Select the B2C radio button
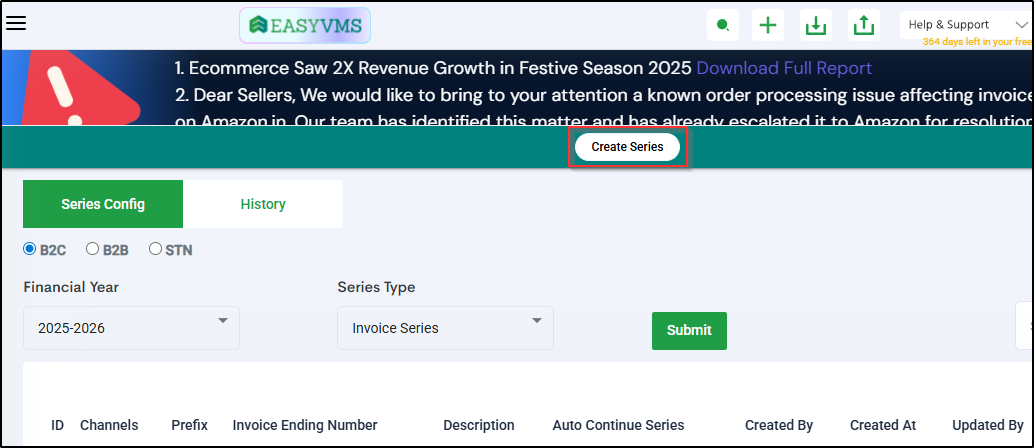The width and height of the screenshot is (1034, 448). [30, 249]
